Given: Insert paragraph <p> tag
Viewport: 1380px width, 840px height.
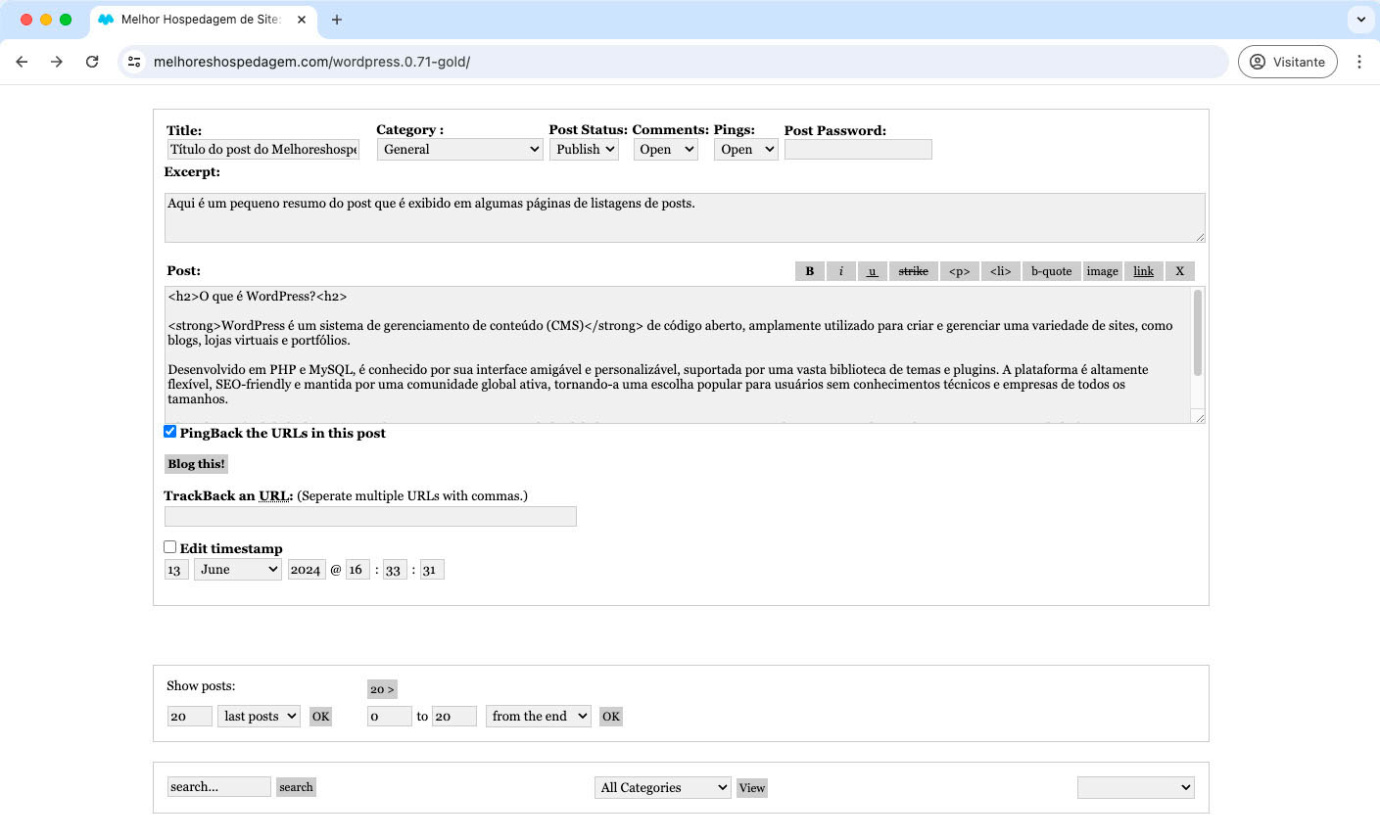Looking at the screenshot, I should point(959,271).
